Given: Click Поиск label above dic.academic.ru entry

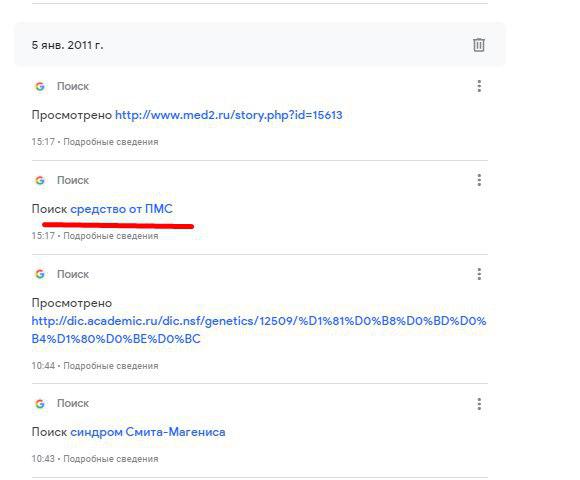Looking at the screenshot, I should (x=72, y=274).
